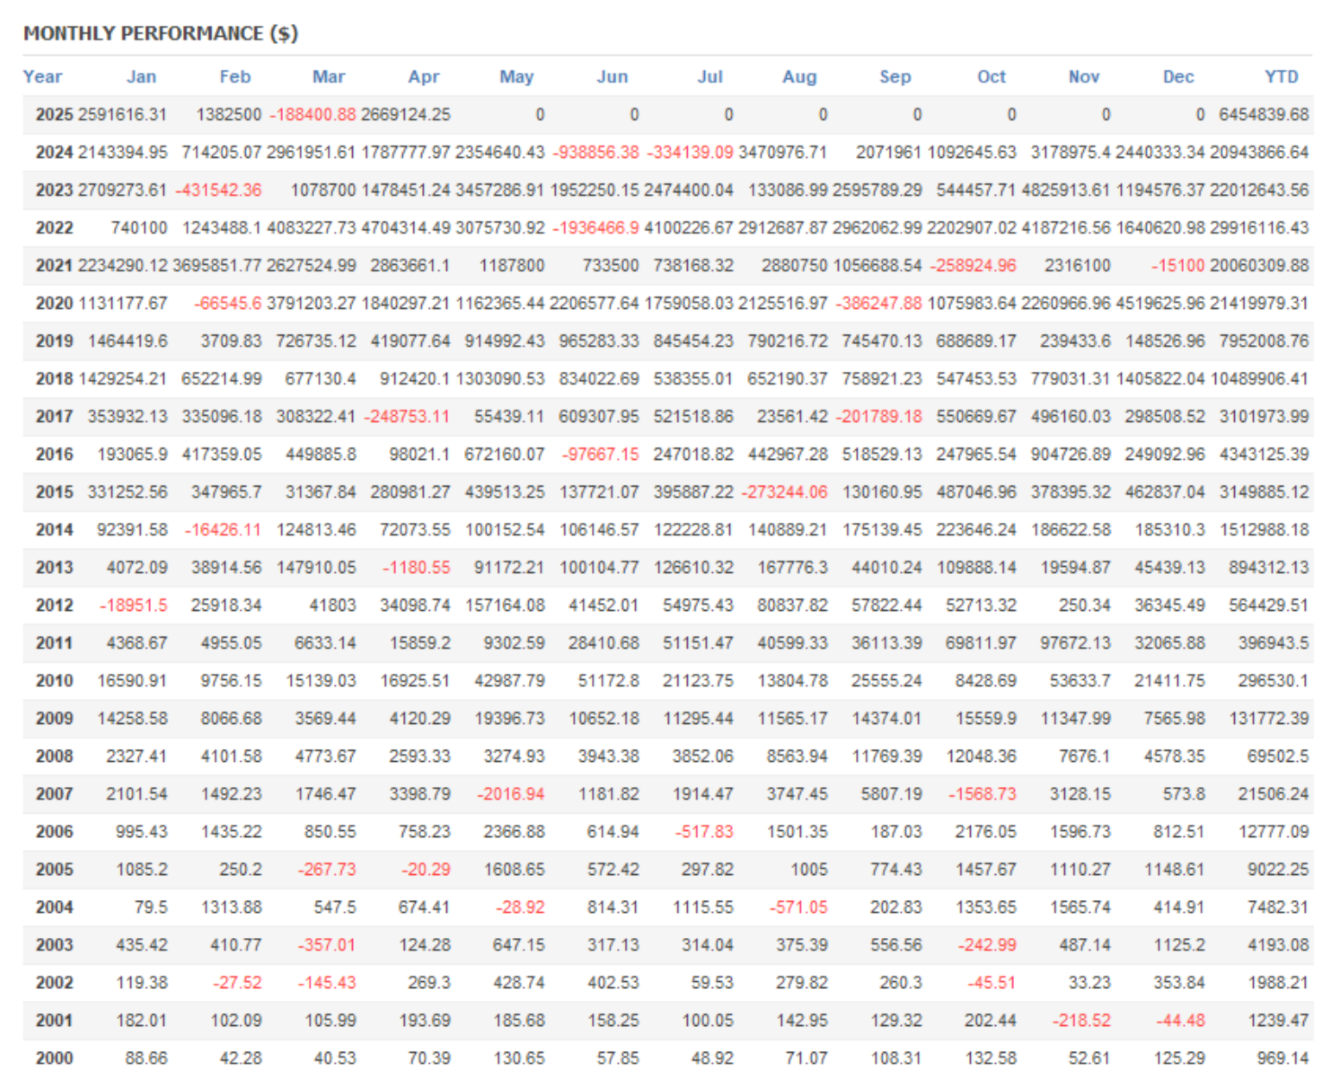Click the May column header

(516, 76)
